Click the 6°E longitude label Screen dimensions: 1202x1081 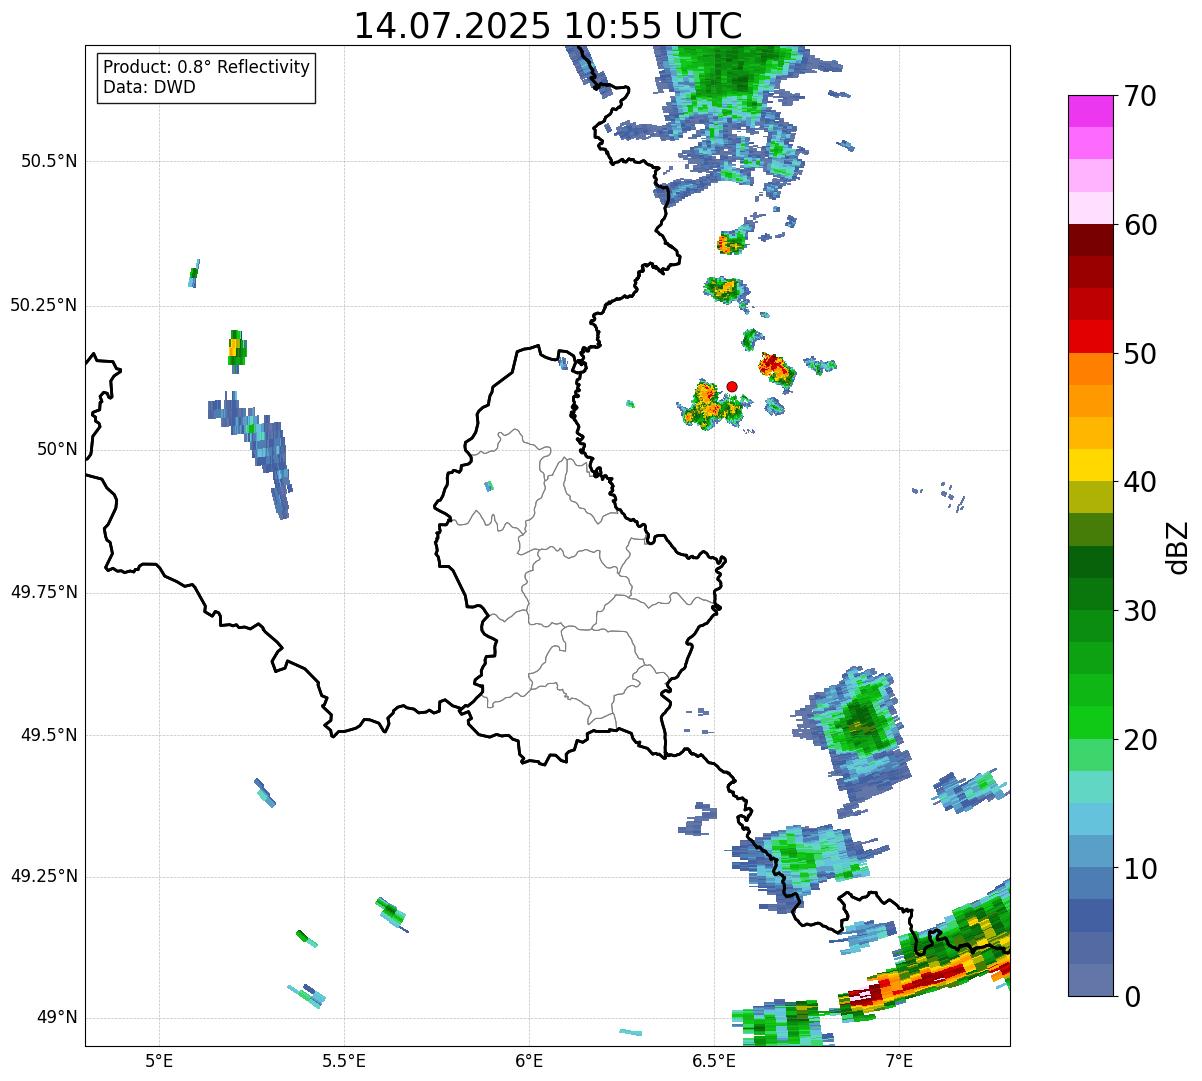pyautogui.click(x=529, y=1060)
